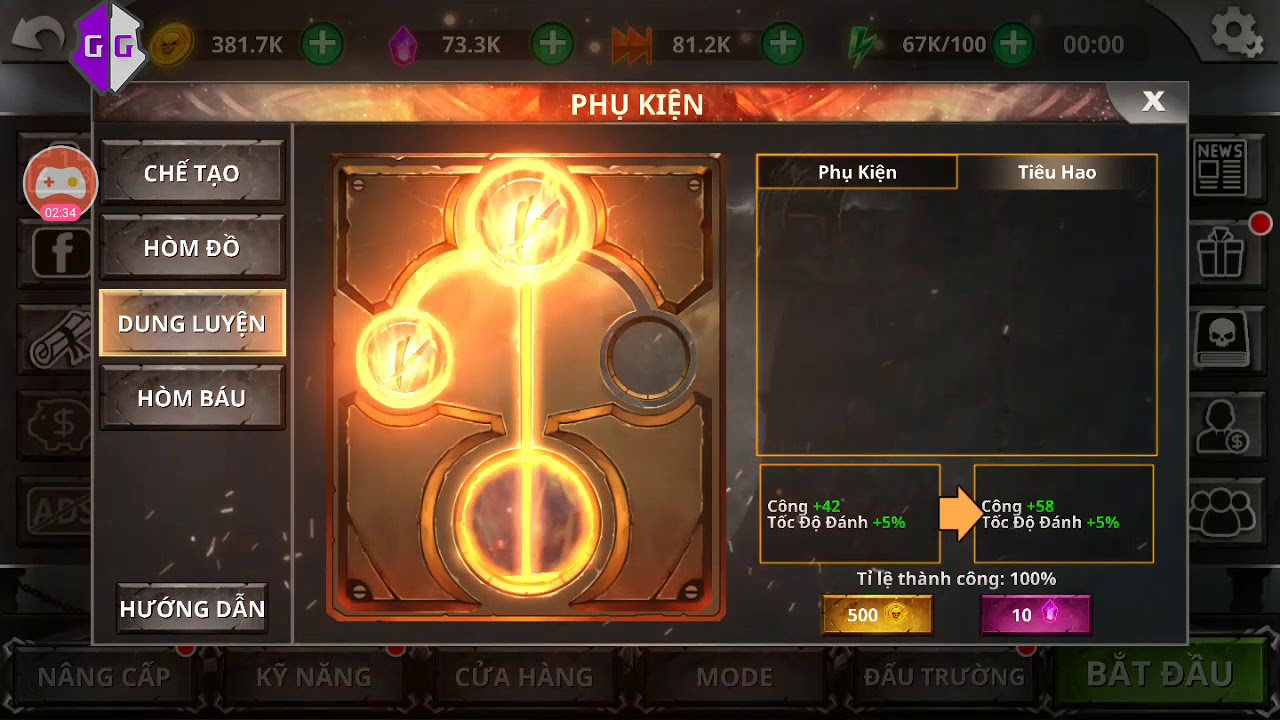The height and width of the screenshot is (720, 1280).
Task: Open the skull book icon
Action: (x=1219, y=338)
